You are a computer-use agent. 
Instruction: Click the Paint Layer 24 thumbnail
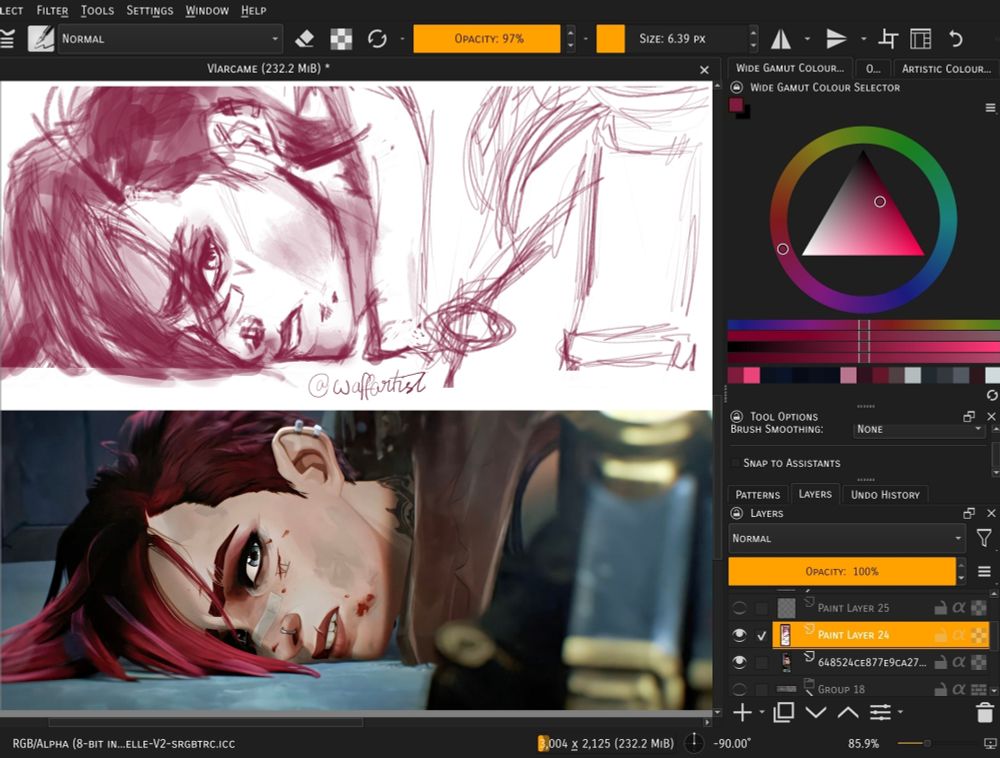[x=786, y=635]
